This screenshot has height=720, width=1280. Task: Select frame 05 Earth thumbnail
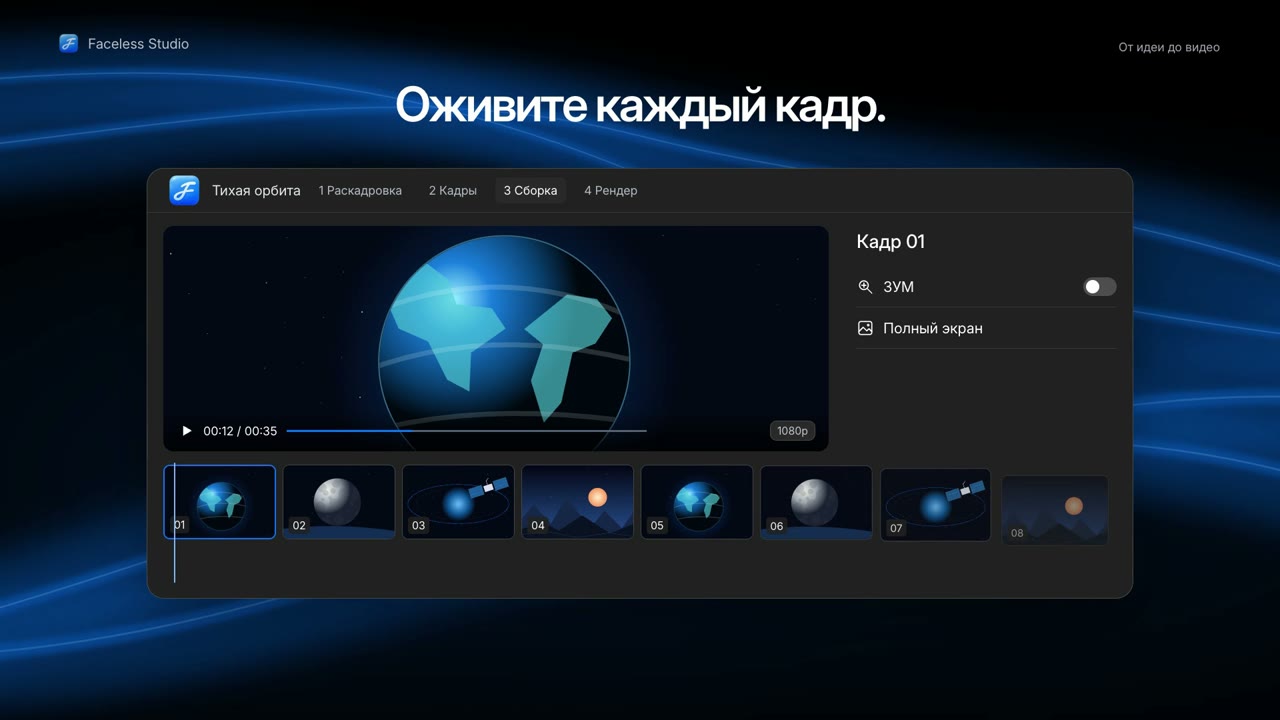pos(697,502)
